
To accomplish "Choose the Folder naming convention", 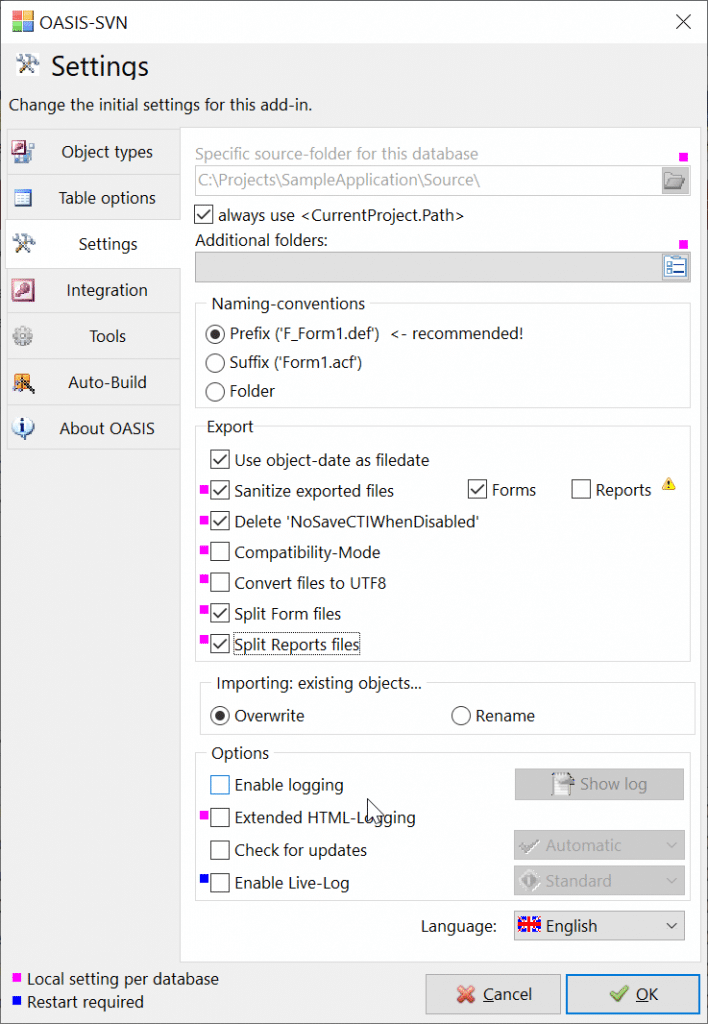I will pos(214,391).
